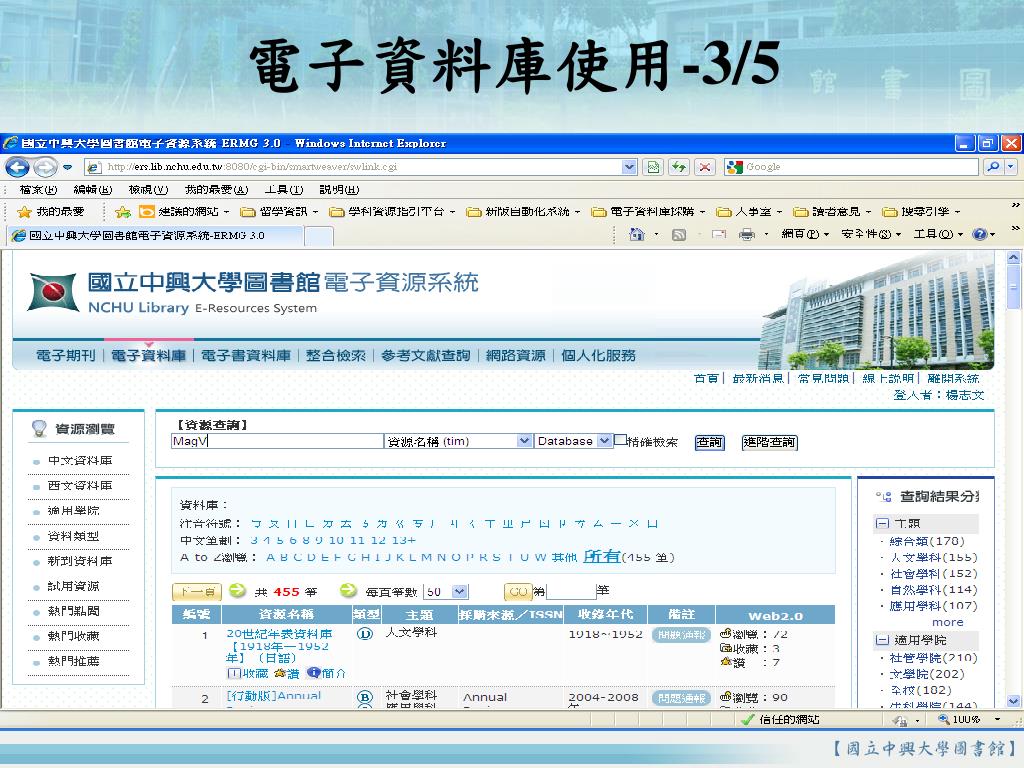Image resolution: width=1024 pixels, height=768 pixels.
Task: Click the Google search magnifier icon
Action: click(993, 167)
